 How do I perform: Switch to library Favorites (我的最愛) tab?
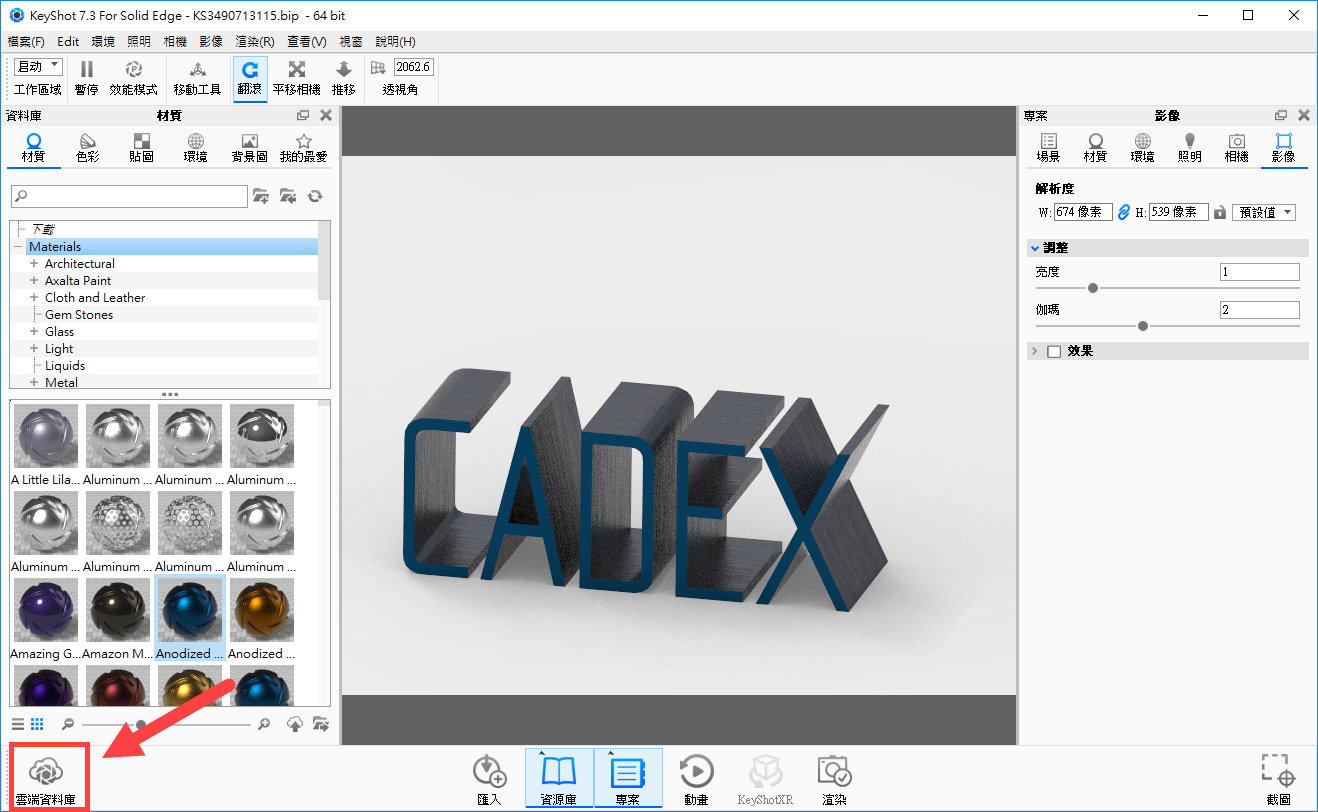click(x=303, y=148)
